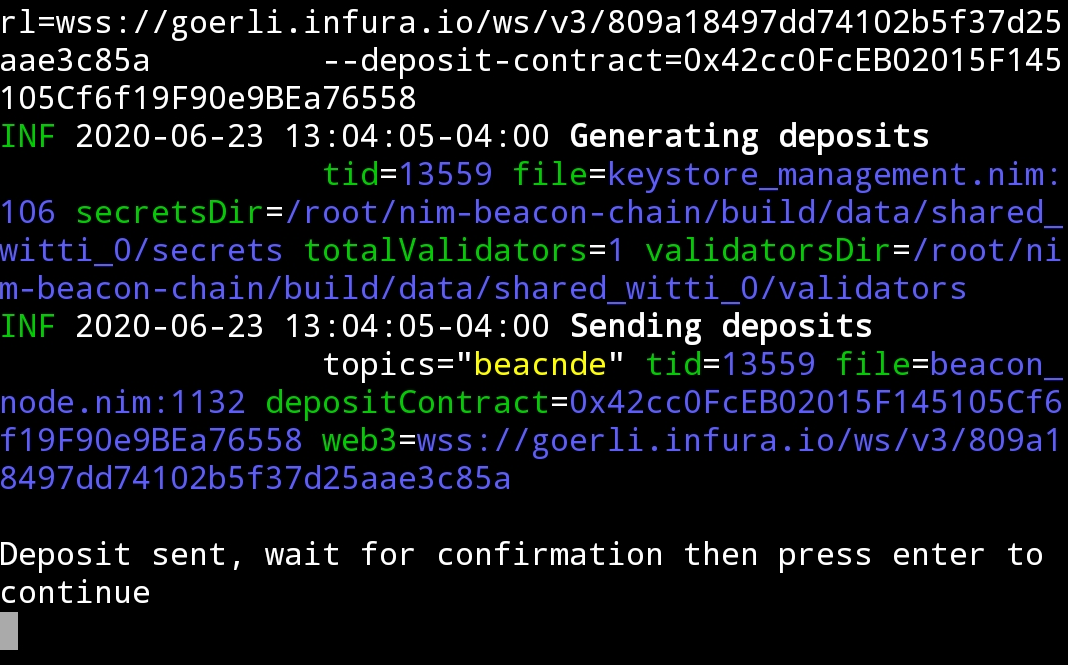Click the green secretsDir key
This screenshot has height=665, width=1068.
pyautogui.click(x=169, y=213)
